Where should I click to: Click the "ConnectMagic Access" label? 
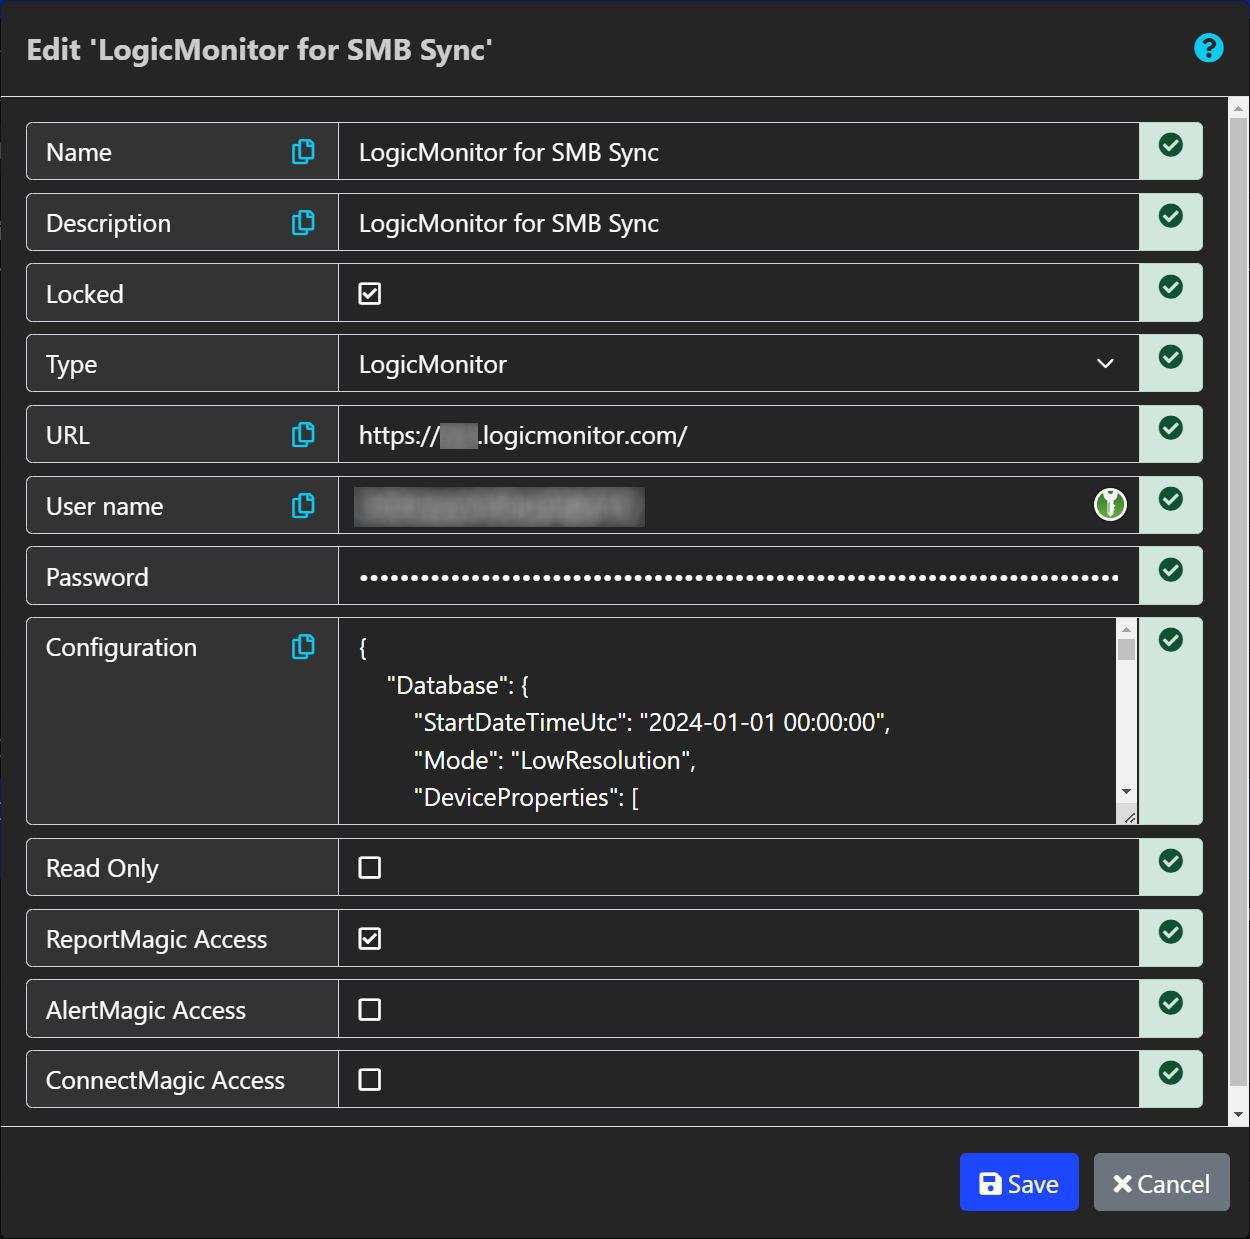166,1080
